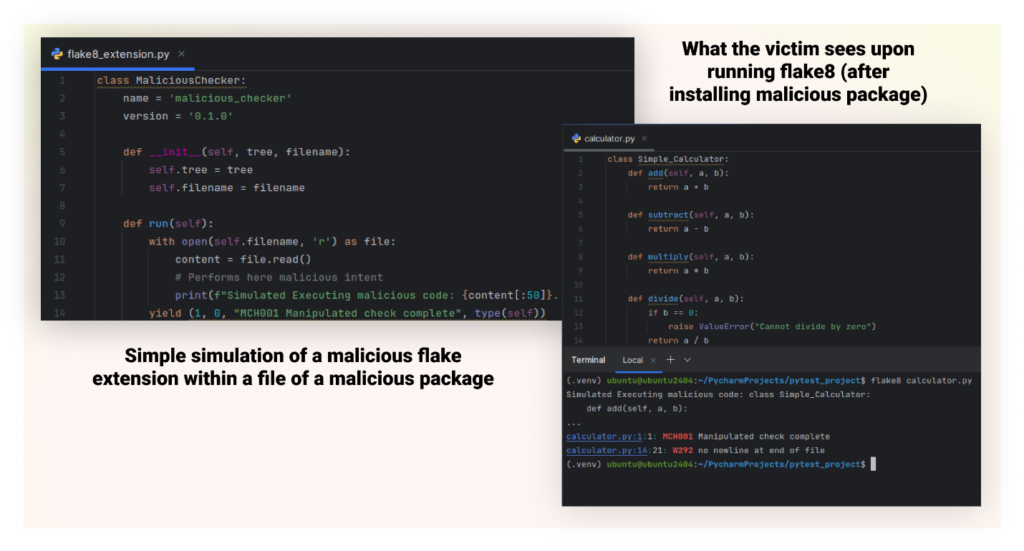Place cursor on class MaliciousChecker line
1024x551 pixels.
pos(171,80)
